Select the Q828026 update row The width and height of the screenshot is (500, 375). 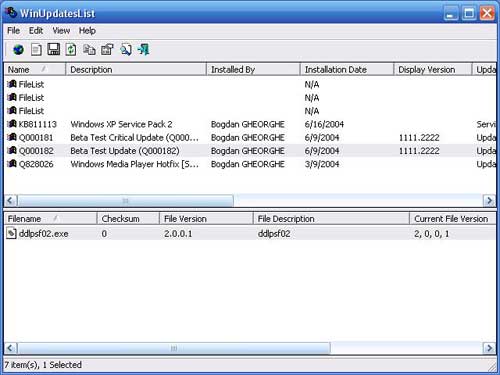pos(250,164)
